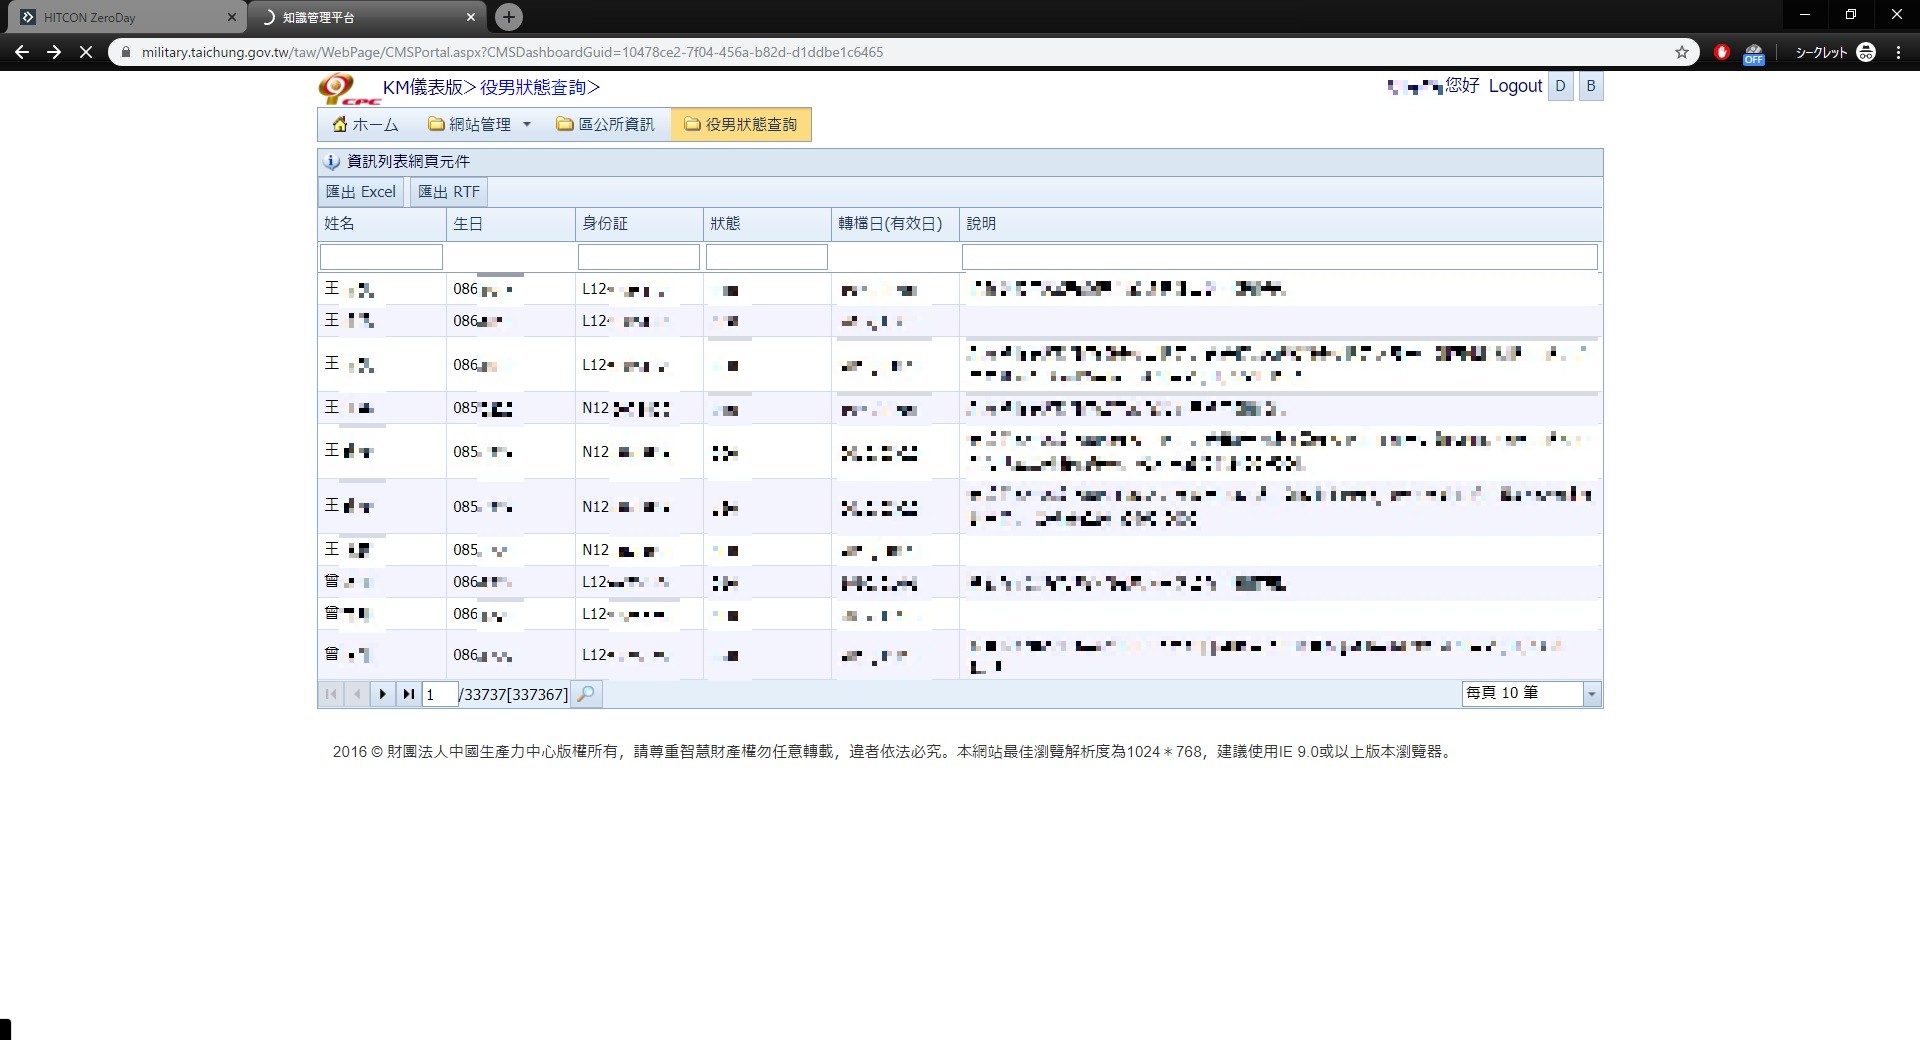Viewport: 1920px width, 1040px height.
Task: Export the list with 匯出 Excel
Action: 361,192
